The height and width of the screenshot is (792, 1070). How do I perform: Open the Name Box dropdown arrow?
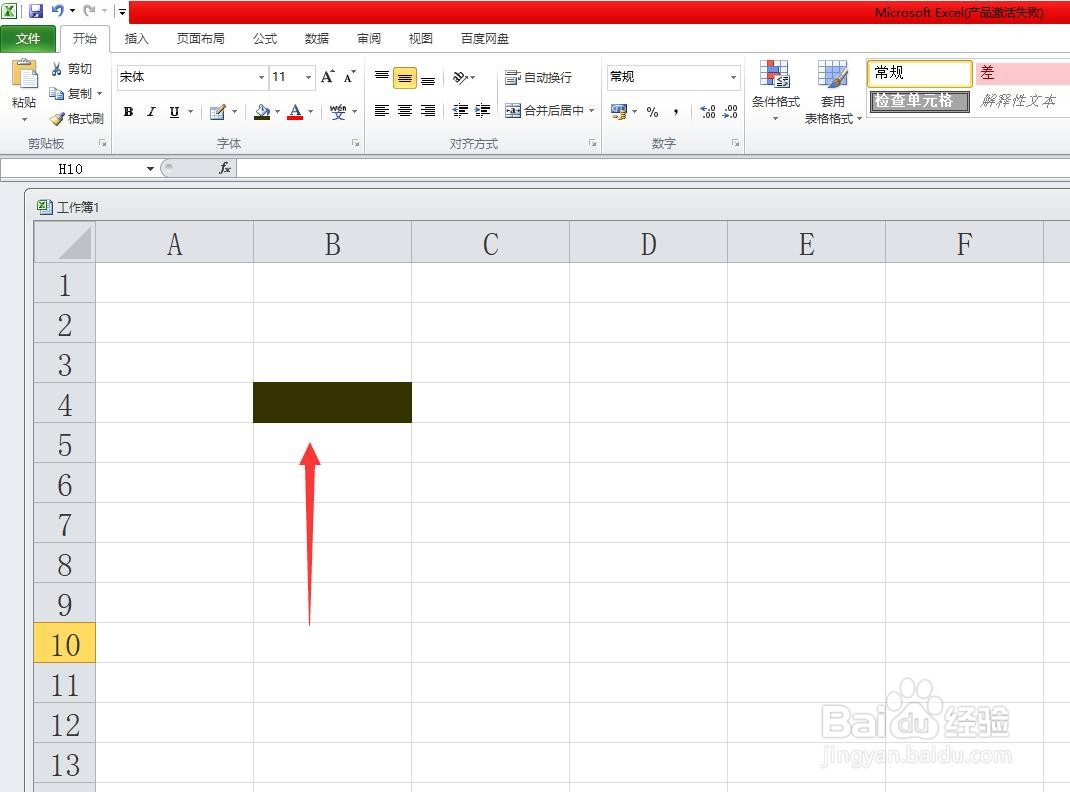150,168
